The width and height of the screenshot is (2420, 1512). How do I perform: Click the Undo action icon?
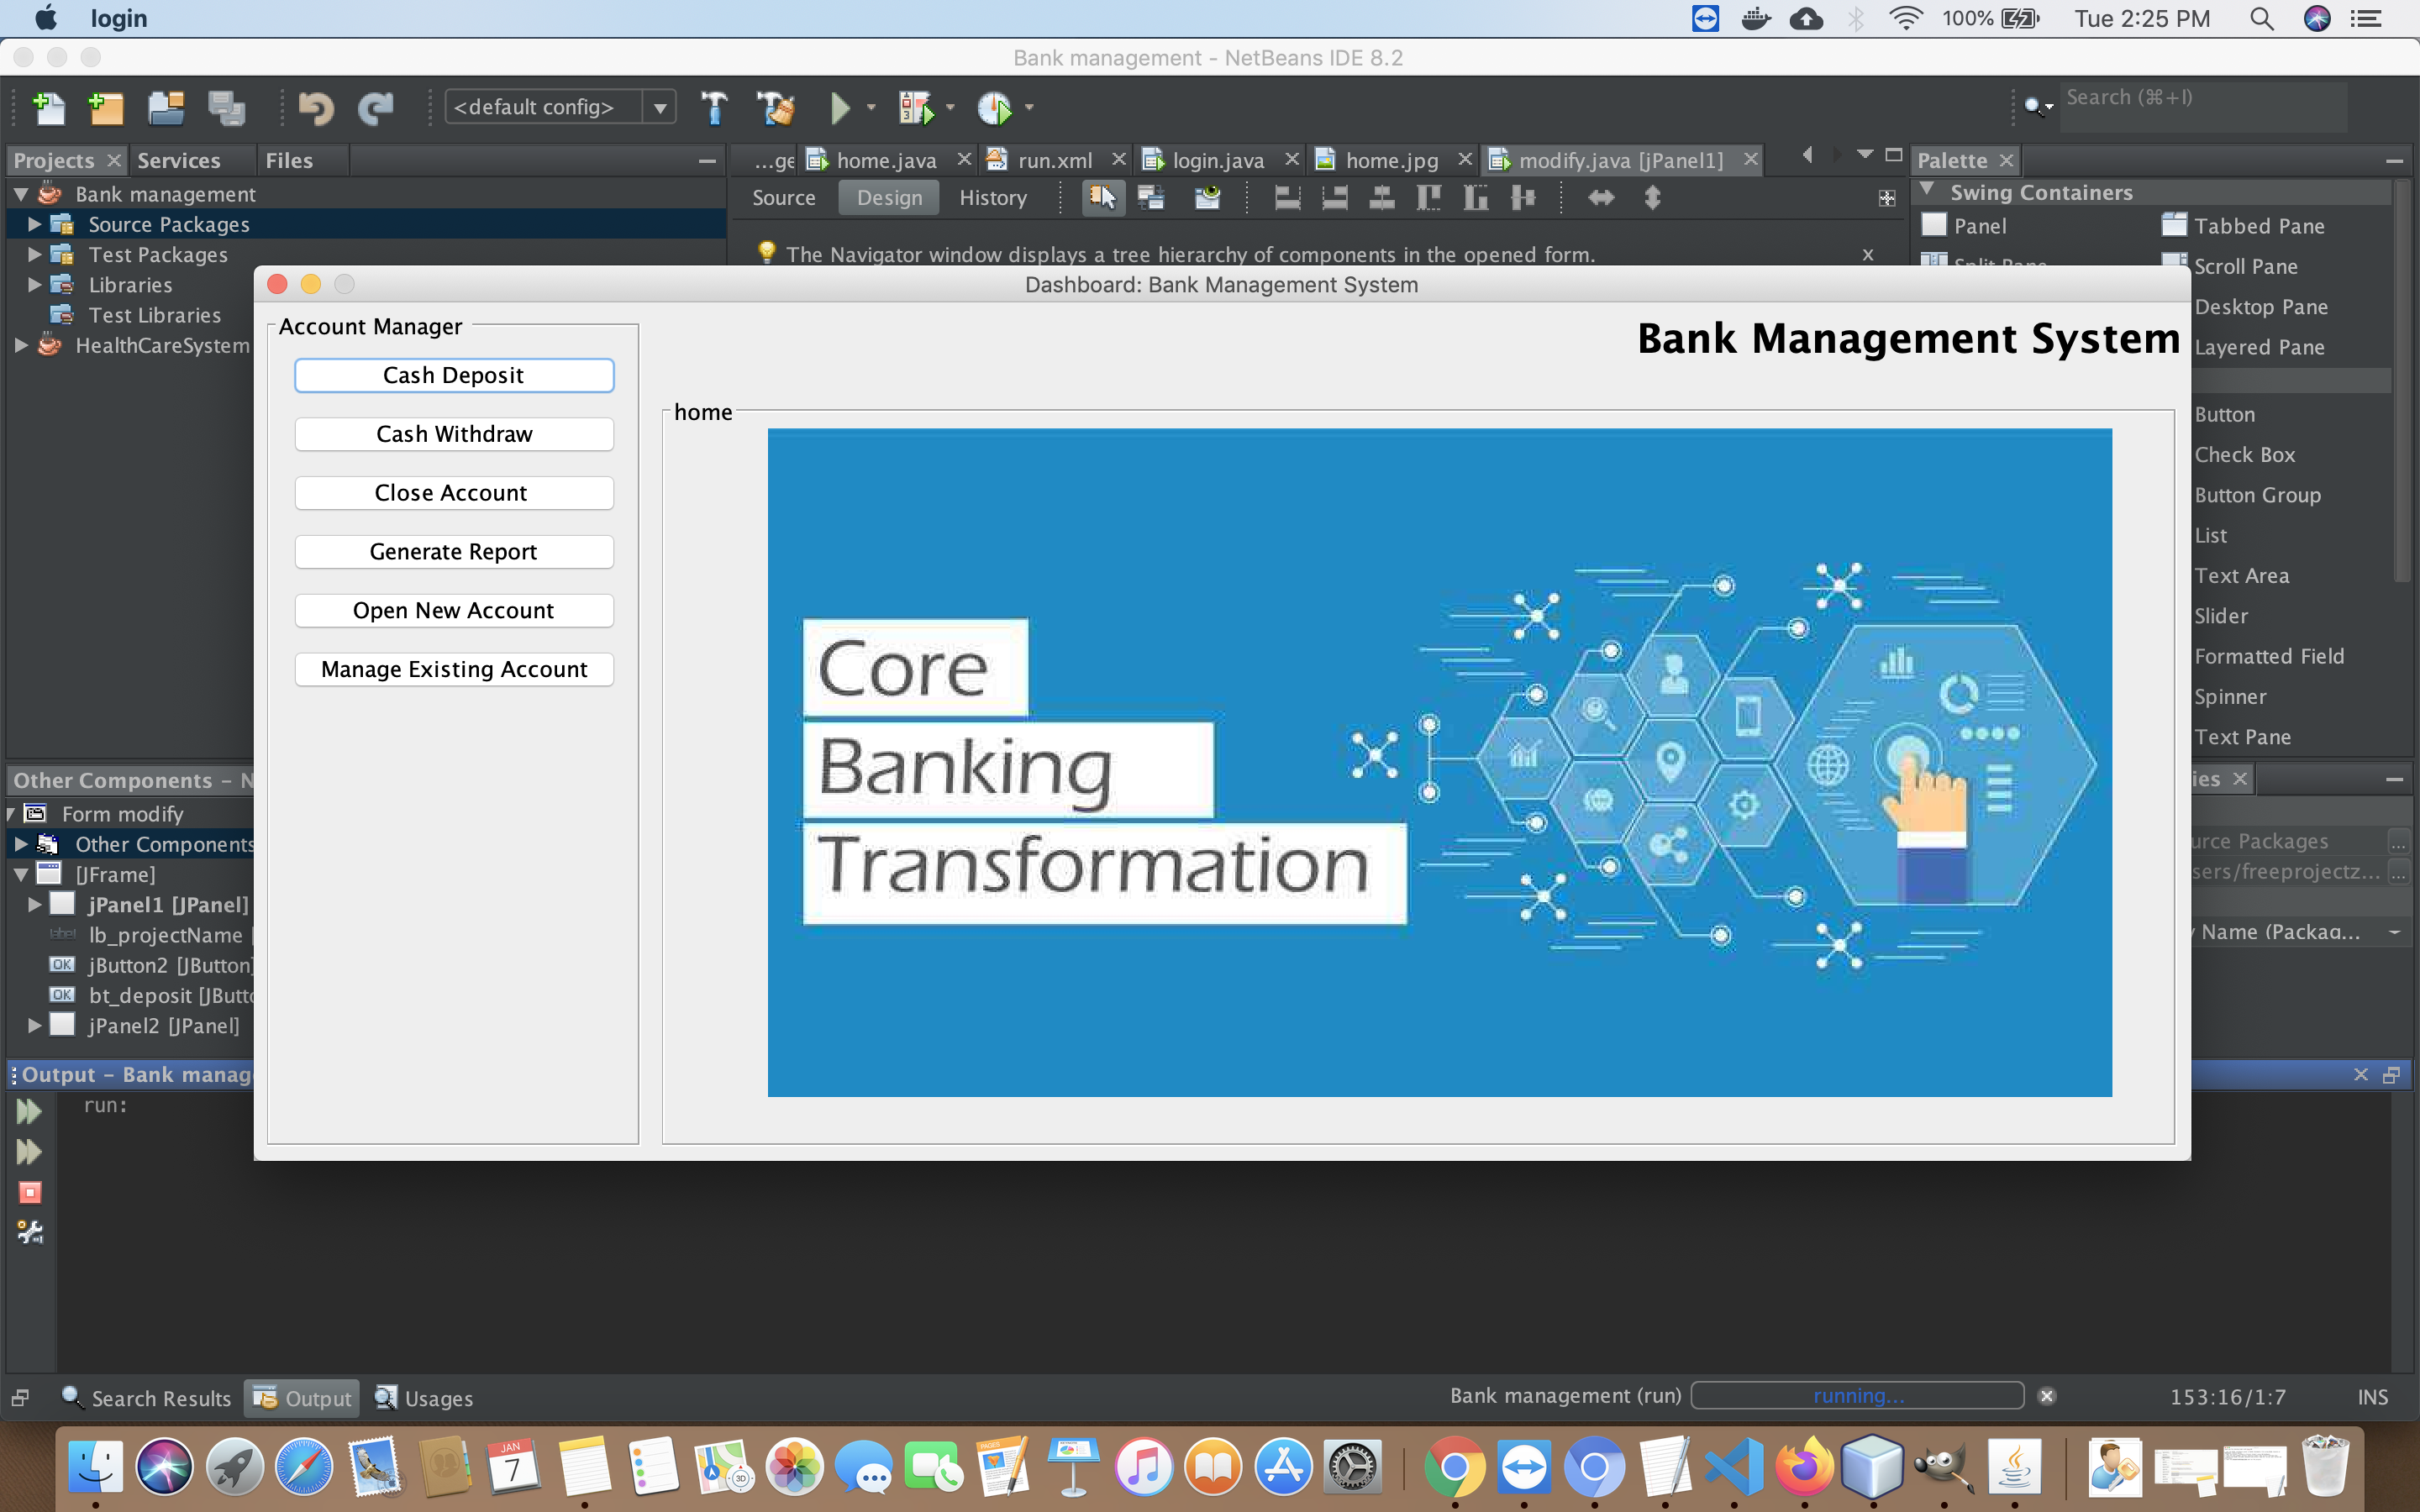click(x=315, y=108)
